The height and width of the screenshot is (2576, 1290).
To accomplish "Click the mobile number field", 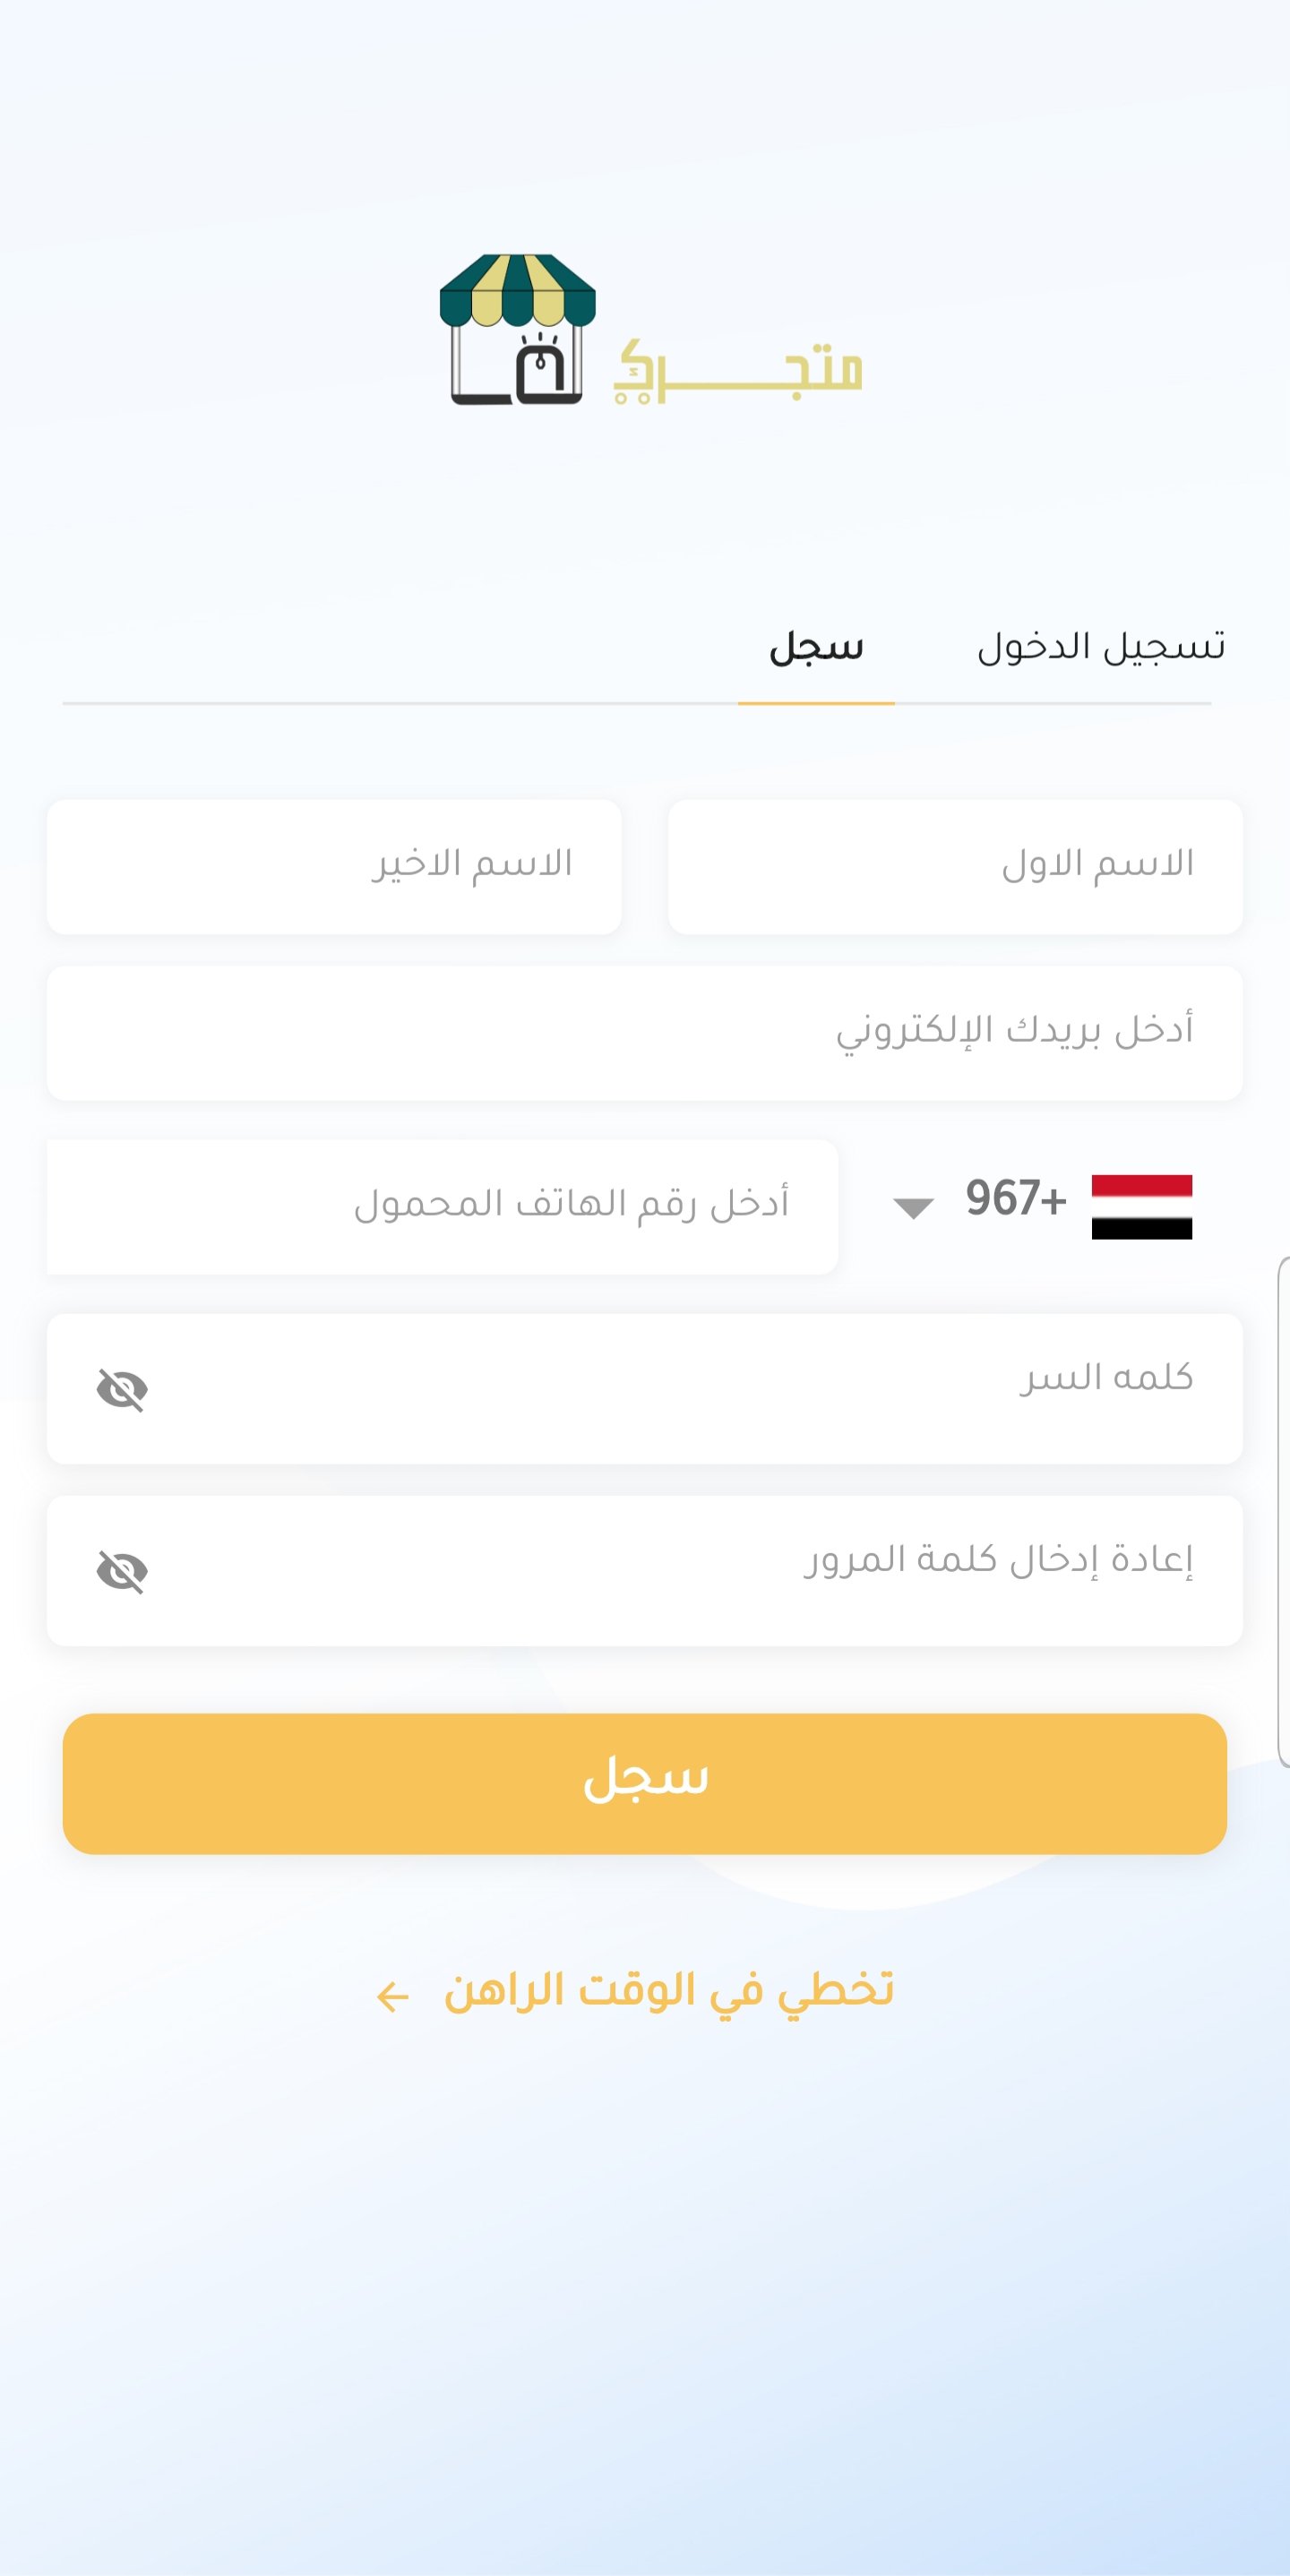I will pyautogui.click(x=442, y=1206).
